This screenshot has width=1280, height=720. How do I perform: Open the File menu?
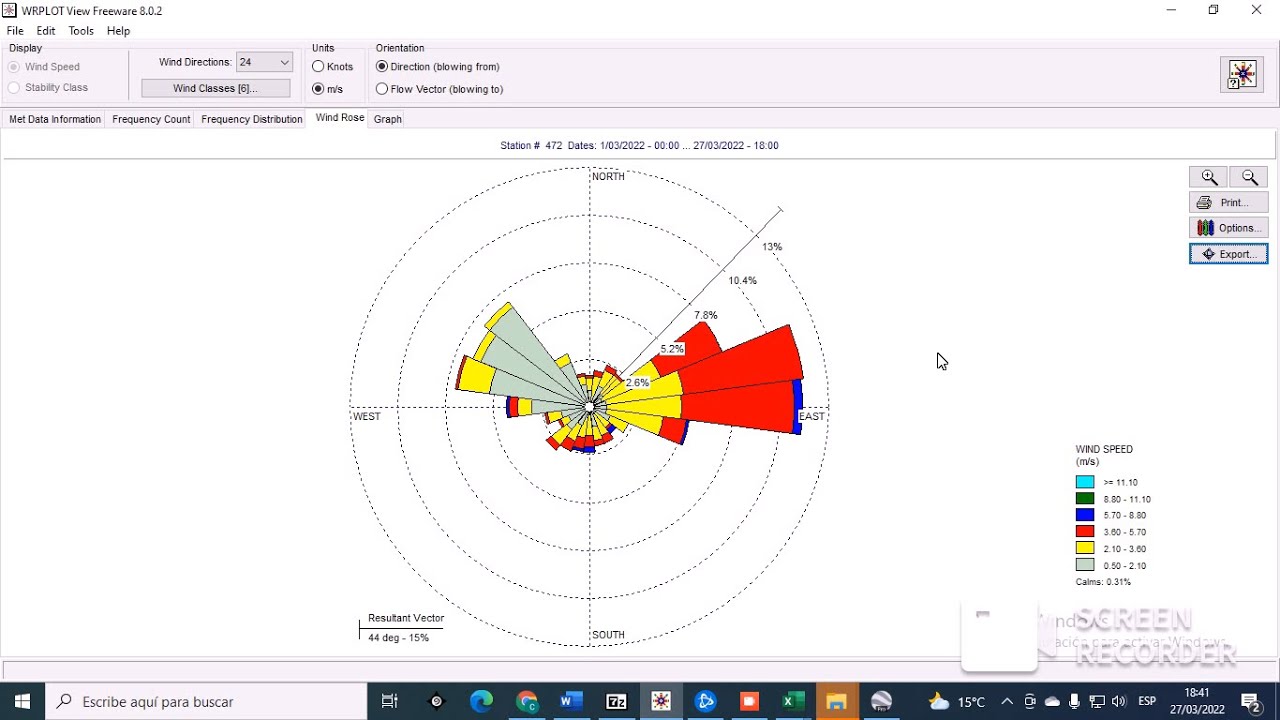(x=15, y=31)
